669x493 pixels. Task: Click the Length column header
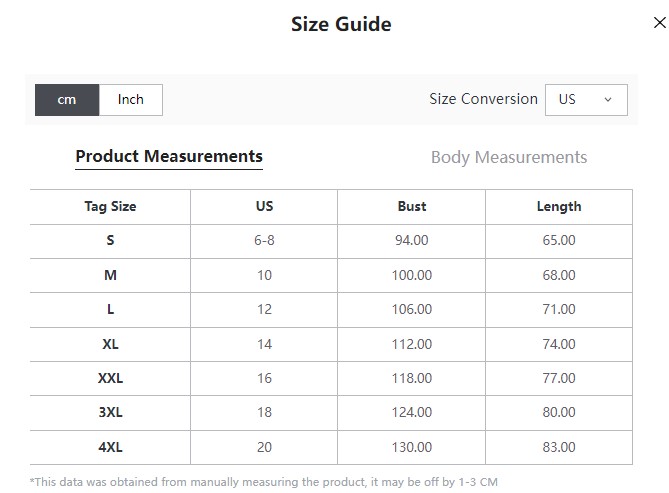tap(559, 207)
